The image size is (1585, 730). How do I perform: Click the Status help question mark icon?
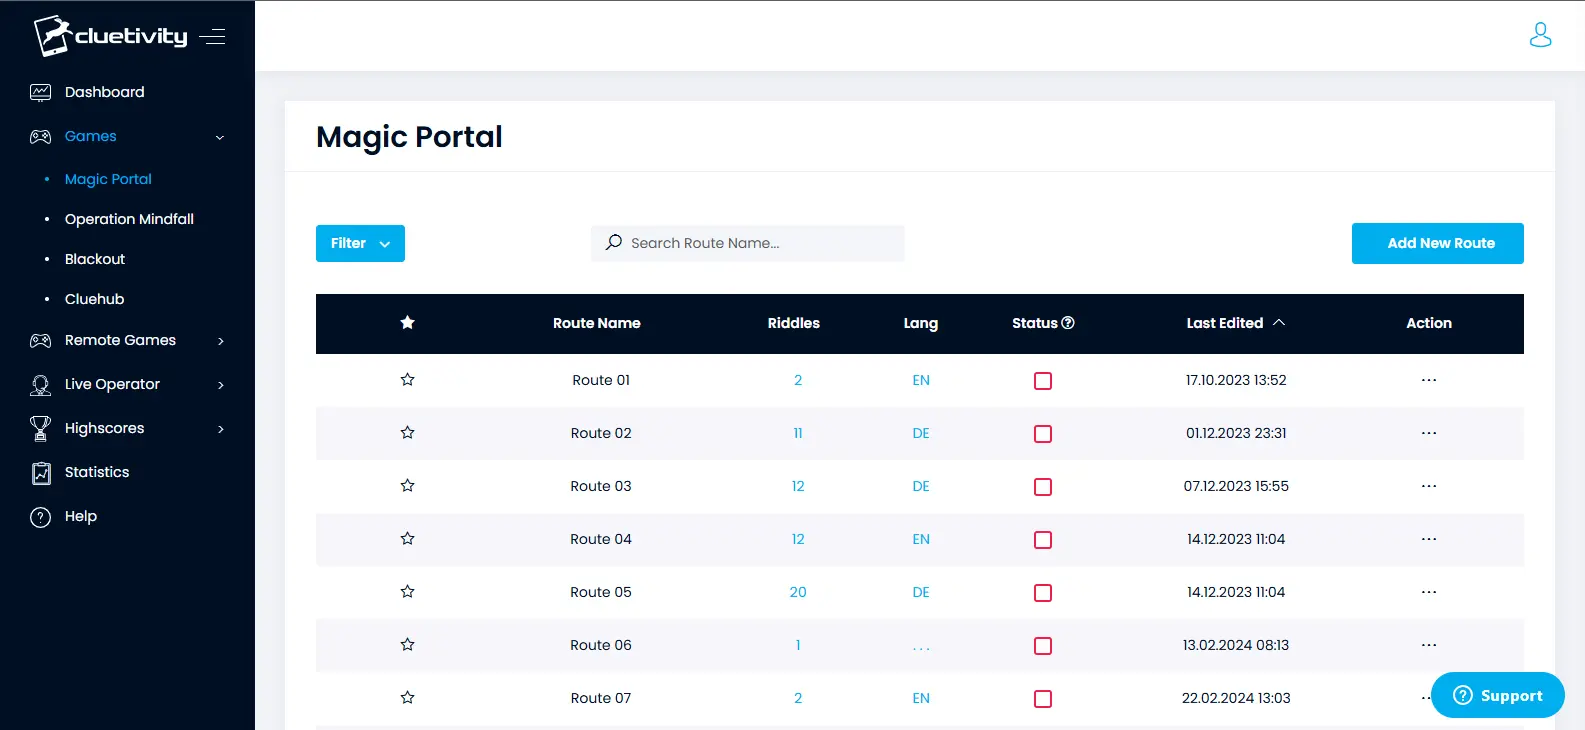[1068, 323]
